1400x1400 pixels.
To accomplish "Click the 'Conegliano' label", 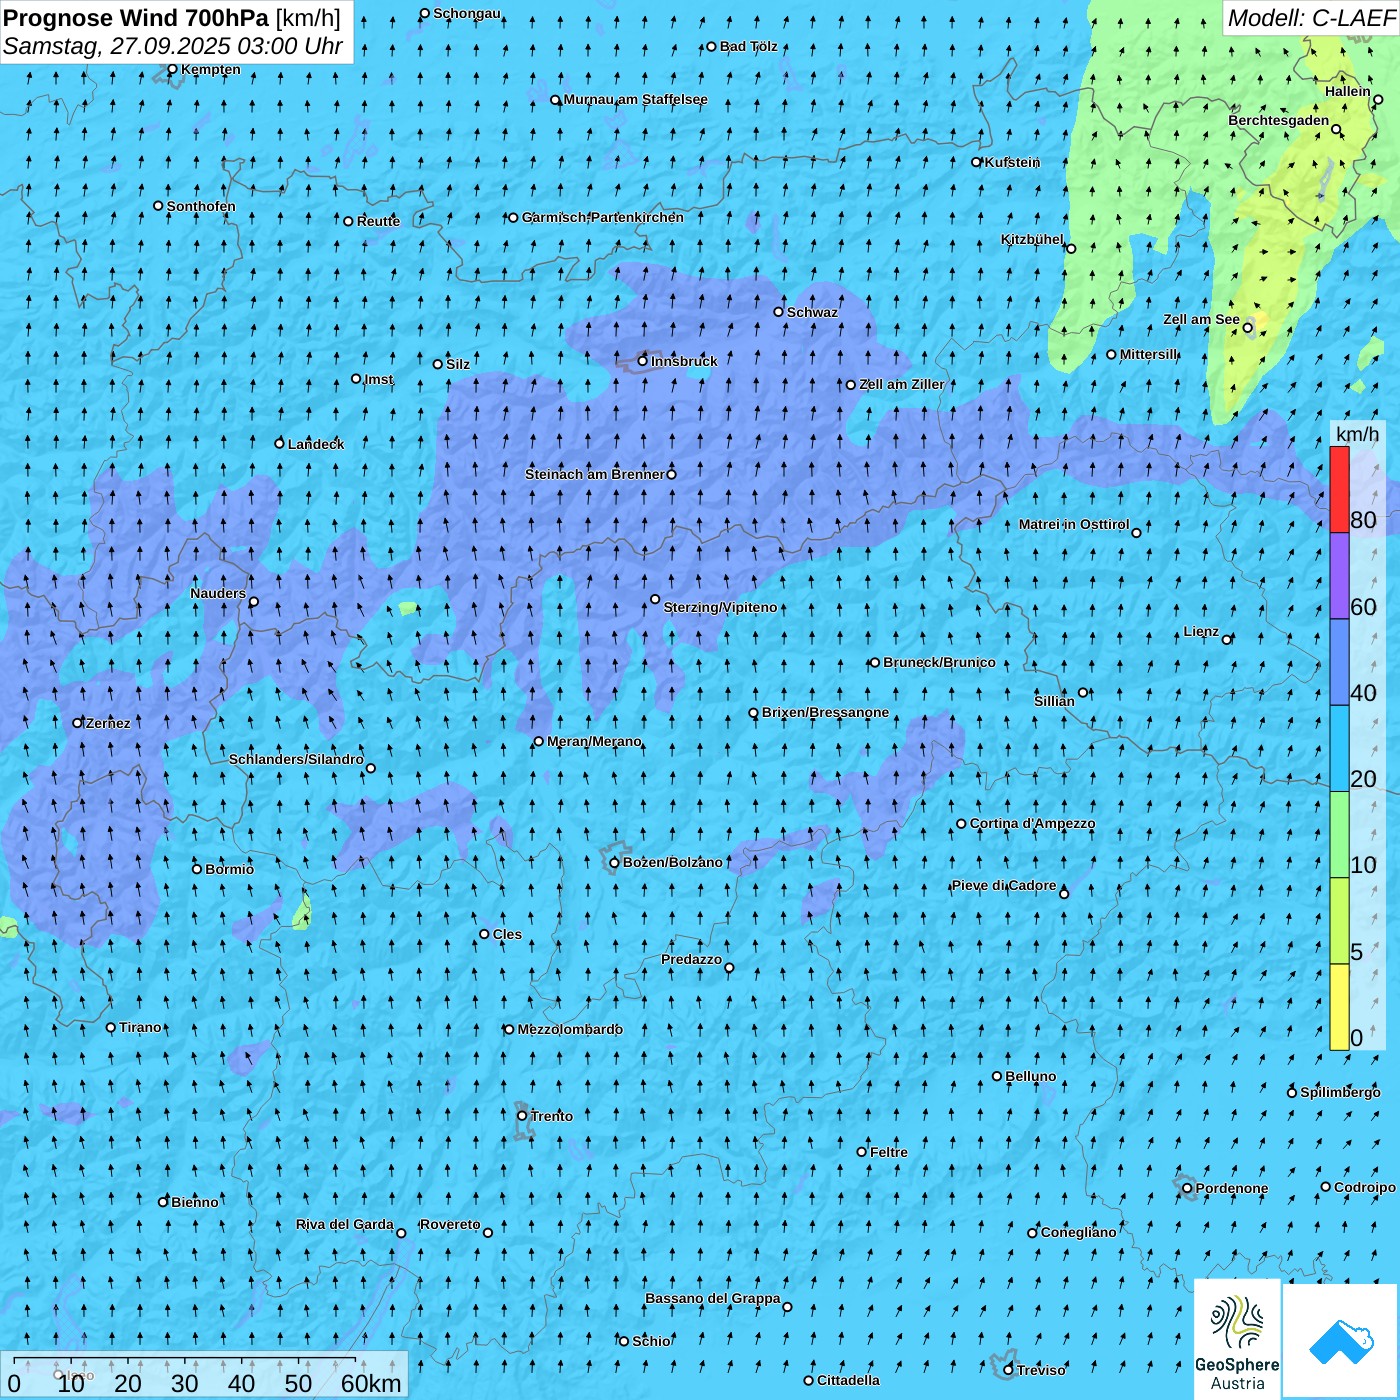I will pyautogui.click(x=1078, y=1232).
